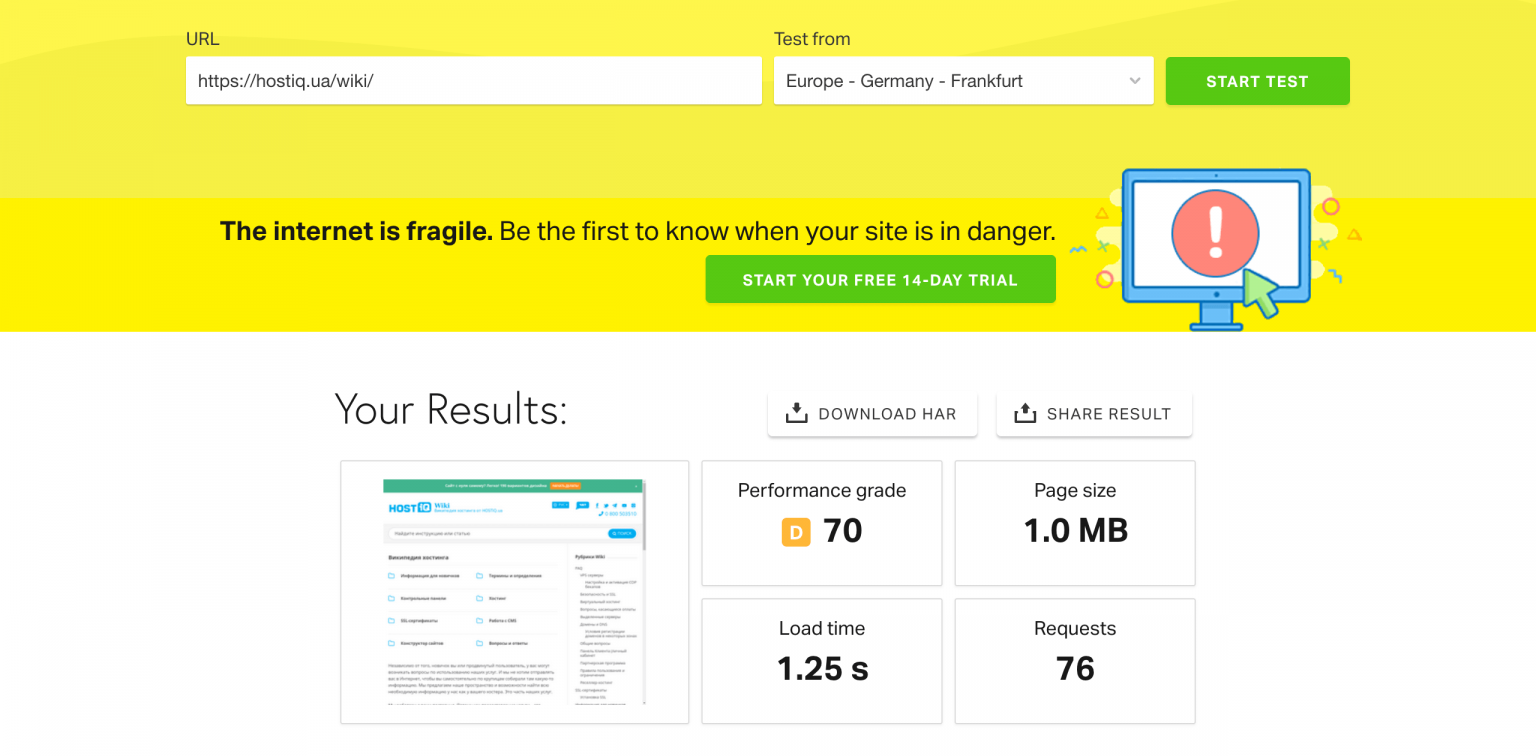Open the website screenshot thumbnail
The width and height of the screenshot is (1536, 756).
tap(514, 592)
